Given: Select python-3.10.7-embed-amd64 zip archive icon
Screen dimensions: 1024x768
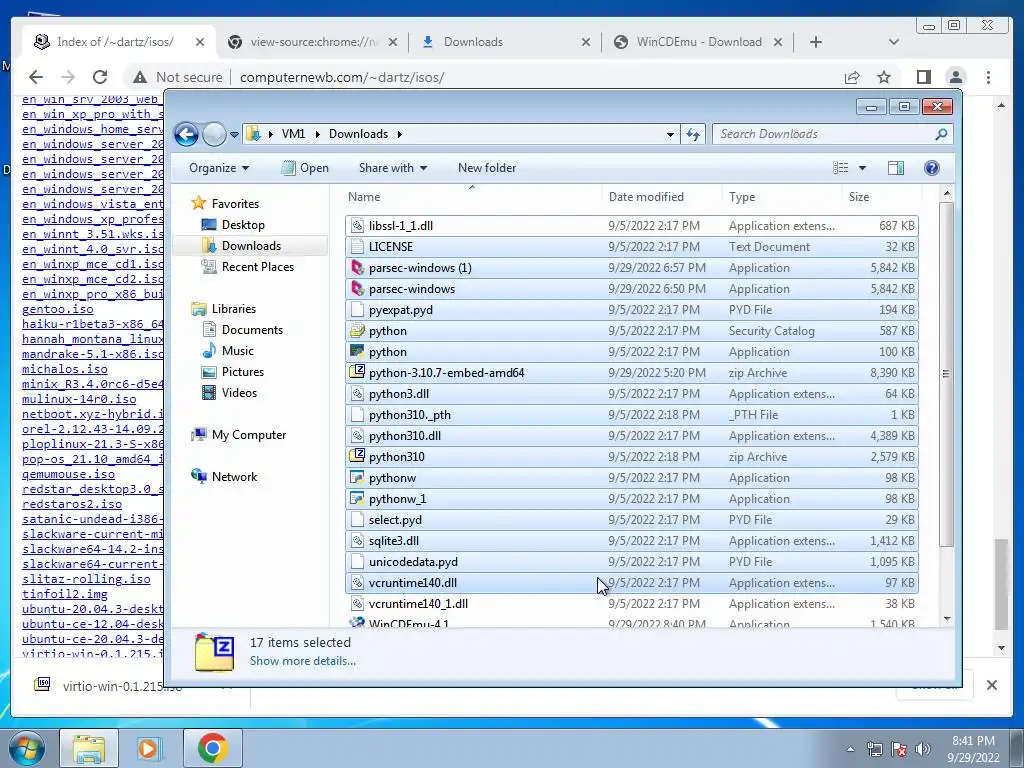Looking at the screenshot, I should point(357,372).
